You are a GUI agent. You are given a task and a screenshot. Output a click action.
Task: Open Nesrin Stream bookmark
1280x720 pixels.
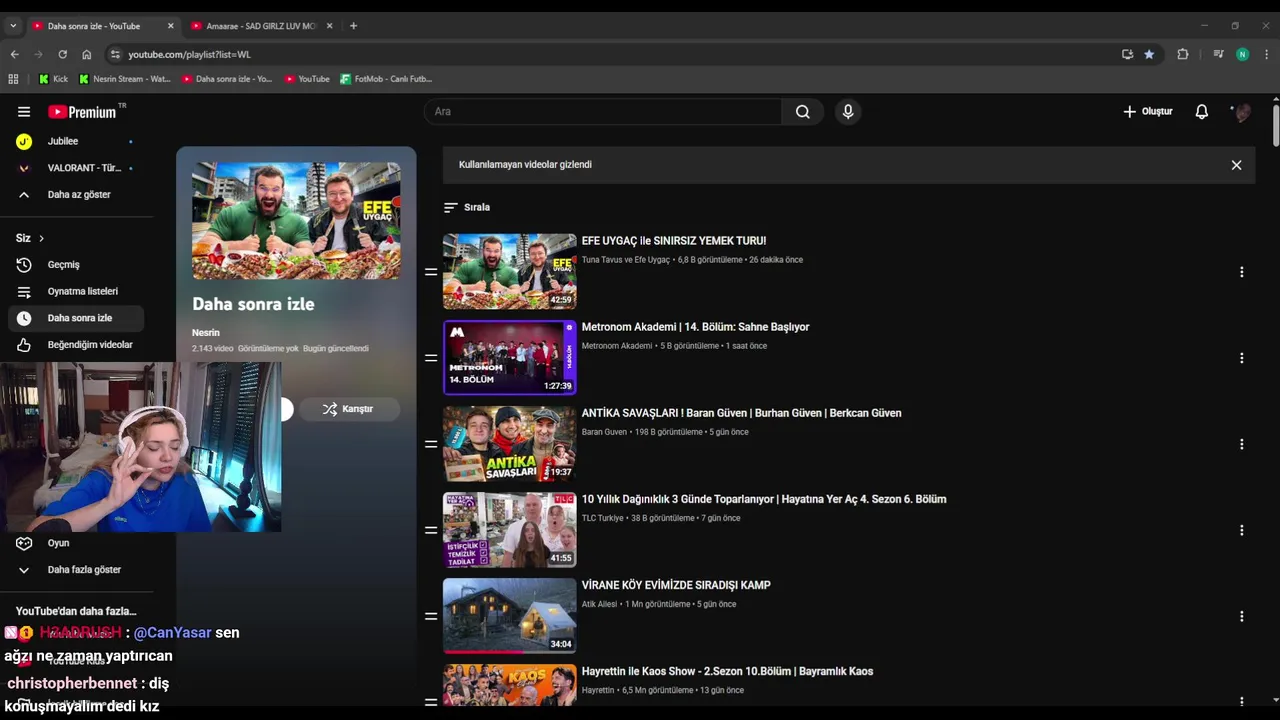pyautogui.click(x=125, y=79)
